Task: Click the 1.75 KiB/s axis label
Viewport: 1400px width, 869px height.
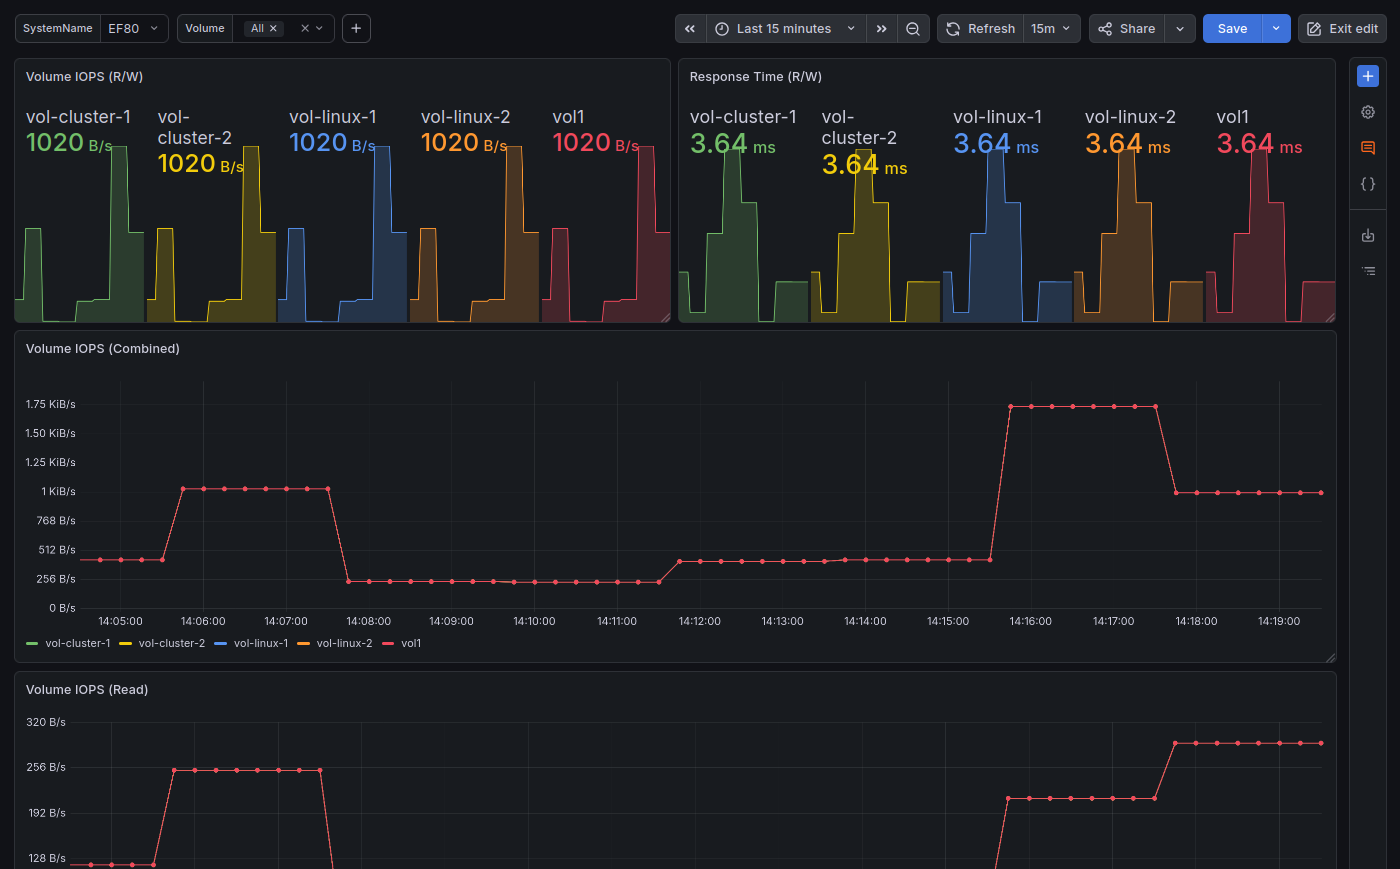Action: pos(51,405)
